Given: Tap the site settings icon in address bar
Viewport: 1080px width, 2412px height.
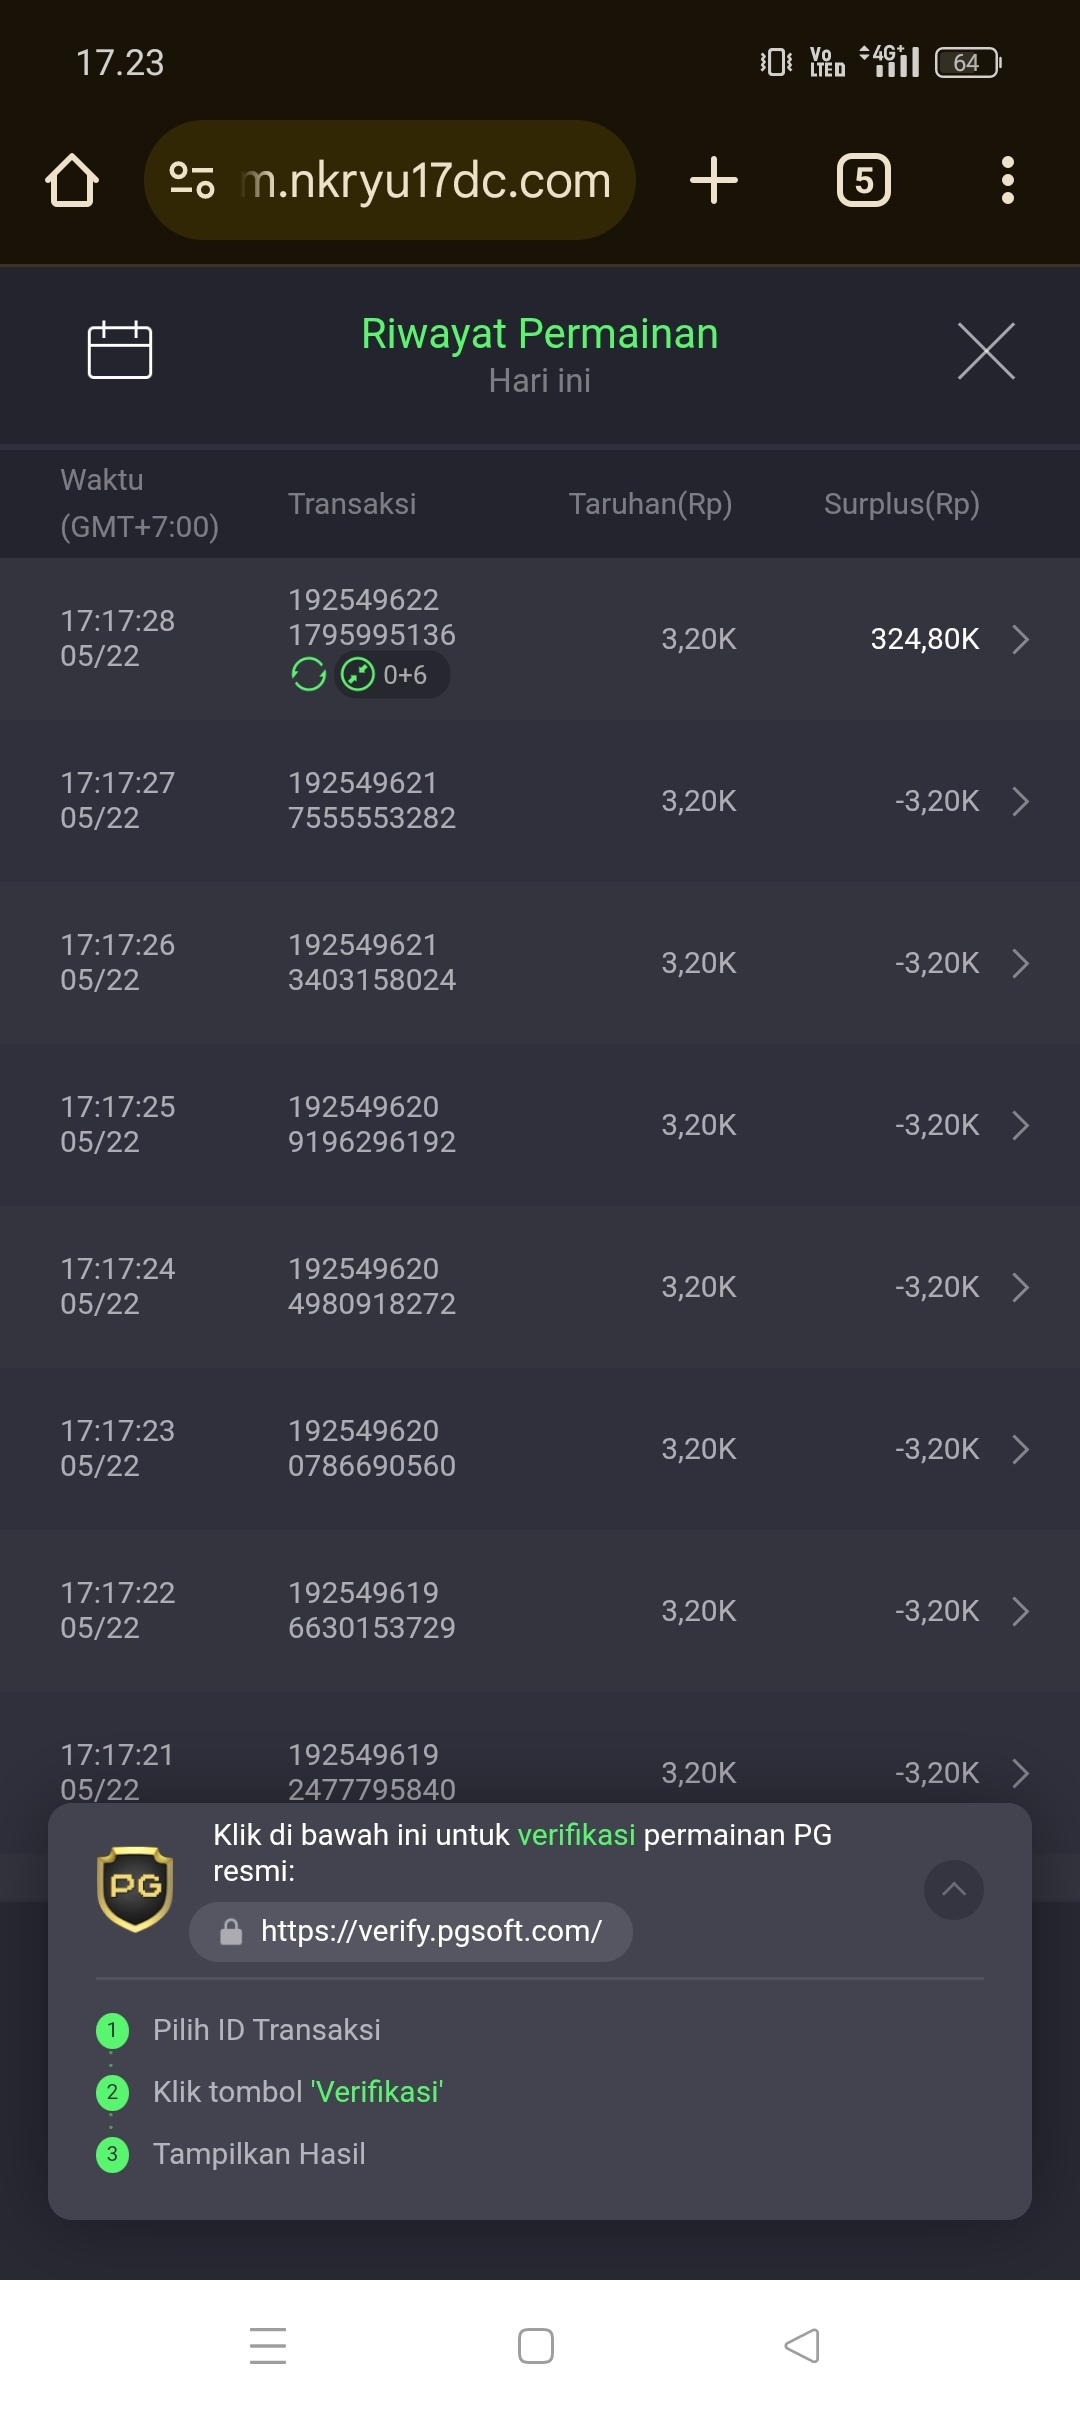Looking at the screenshot, I should [192, 180].
